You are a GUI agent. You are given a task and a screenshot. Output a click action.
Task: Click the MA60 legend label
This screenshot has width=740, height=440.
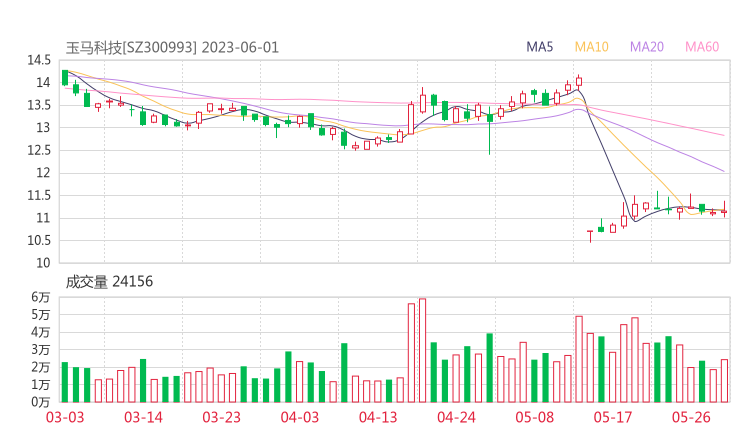[x=702, y=47]
